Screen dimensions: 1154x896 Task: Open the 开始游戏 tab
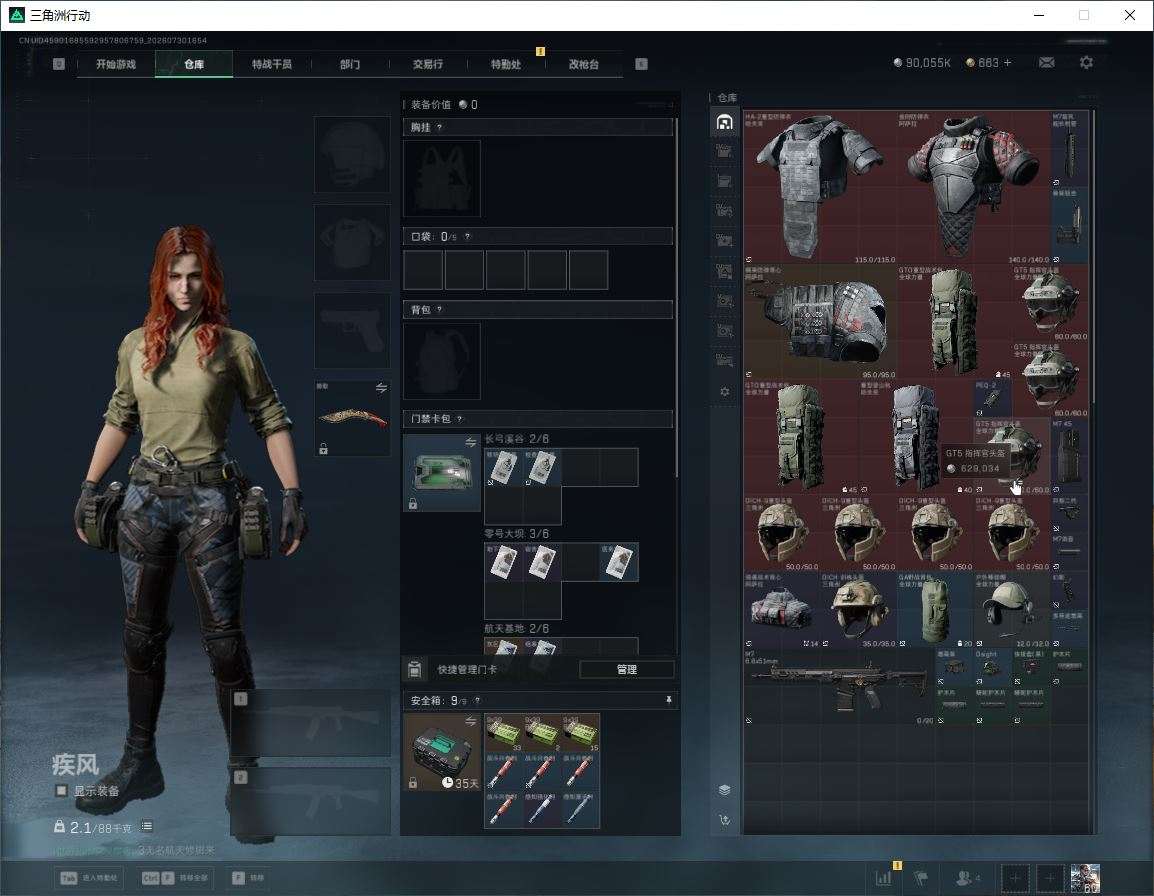coord(116,64)
